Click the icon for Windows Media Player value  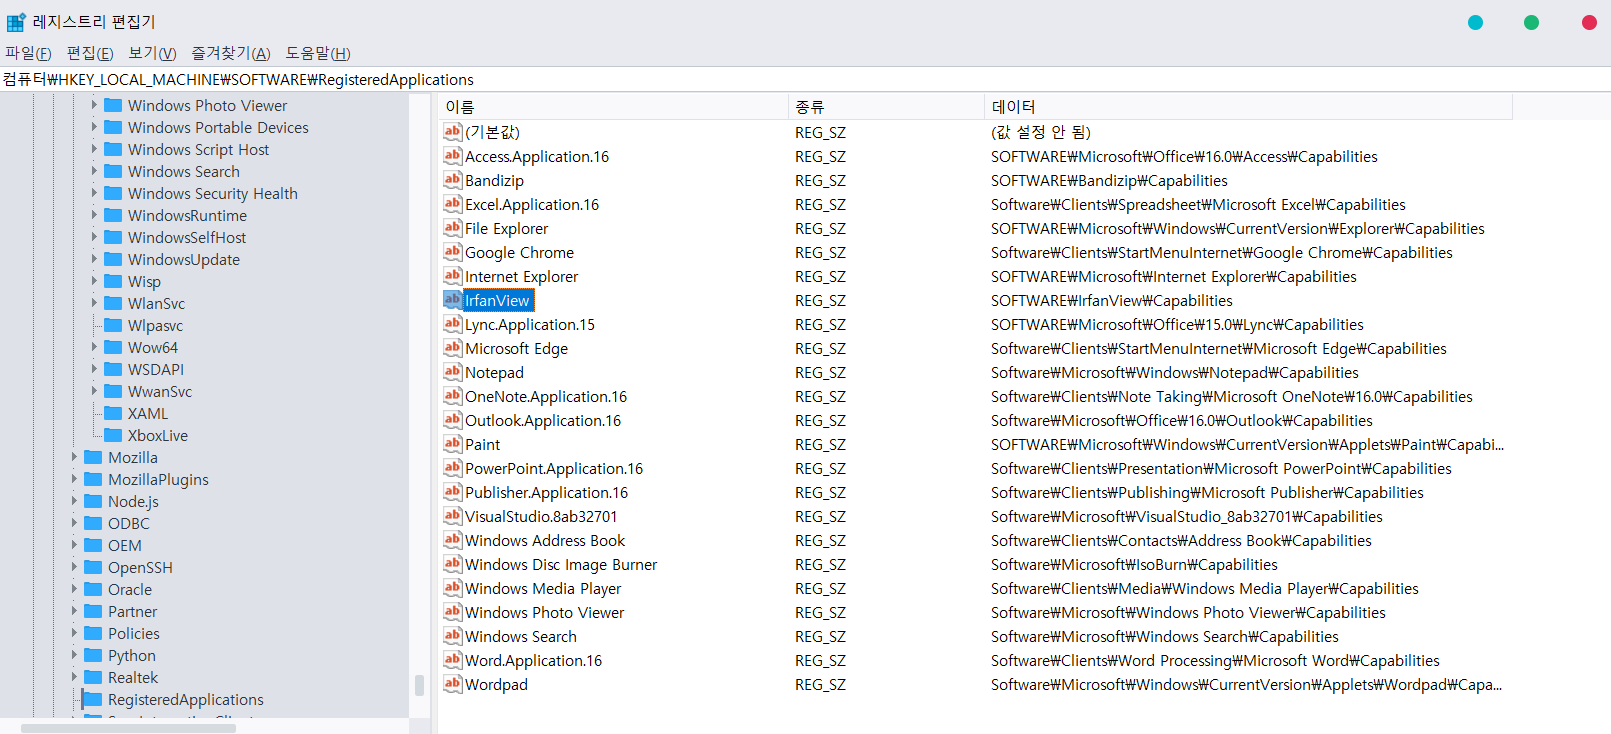[453, 588]
